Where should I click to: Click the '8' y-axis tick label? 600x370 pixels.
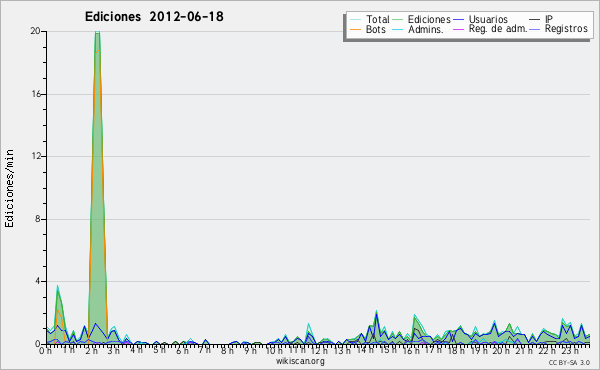click(x=38, y=219)
